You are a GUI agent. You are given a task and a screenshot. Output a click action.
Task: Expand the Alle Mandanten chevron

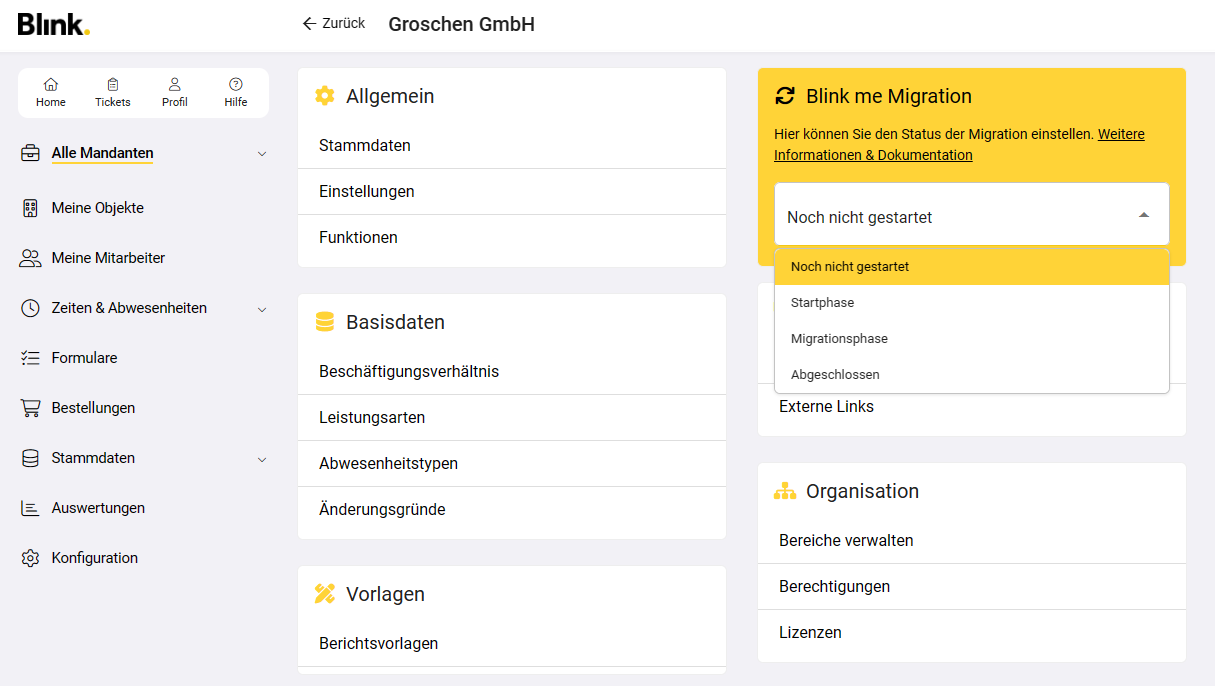(262, 154)
